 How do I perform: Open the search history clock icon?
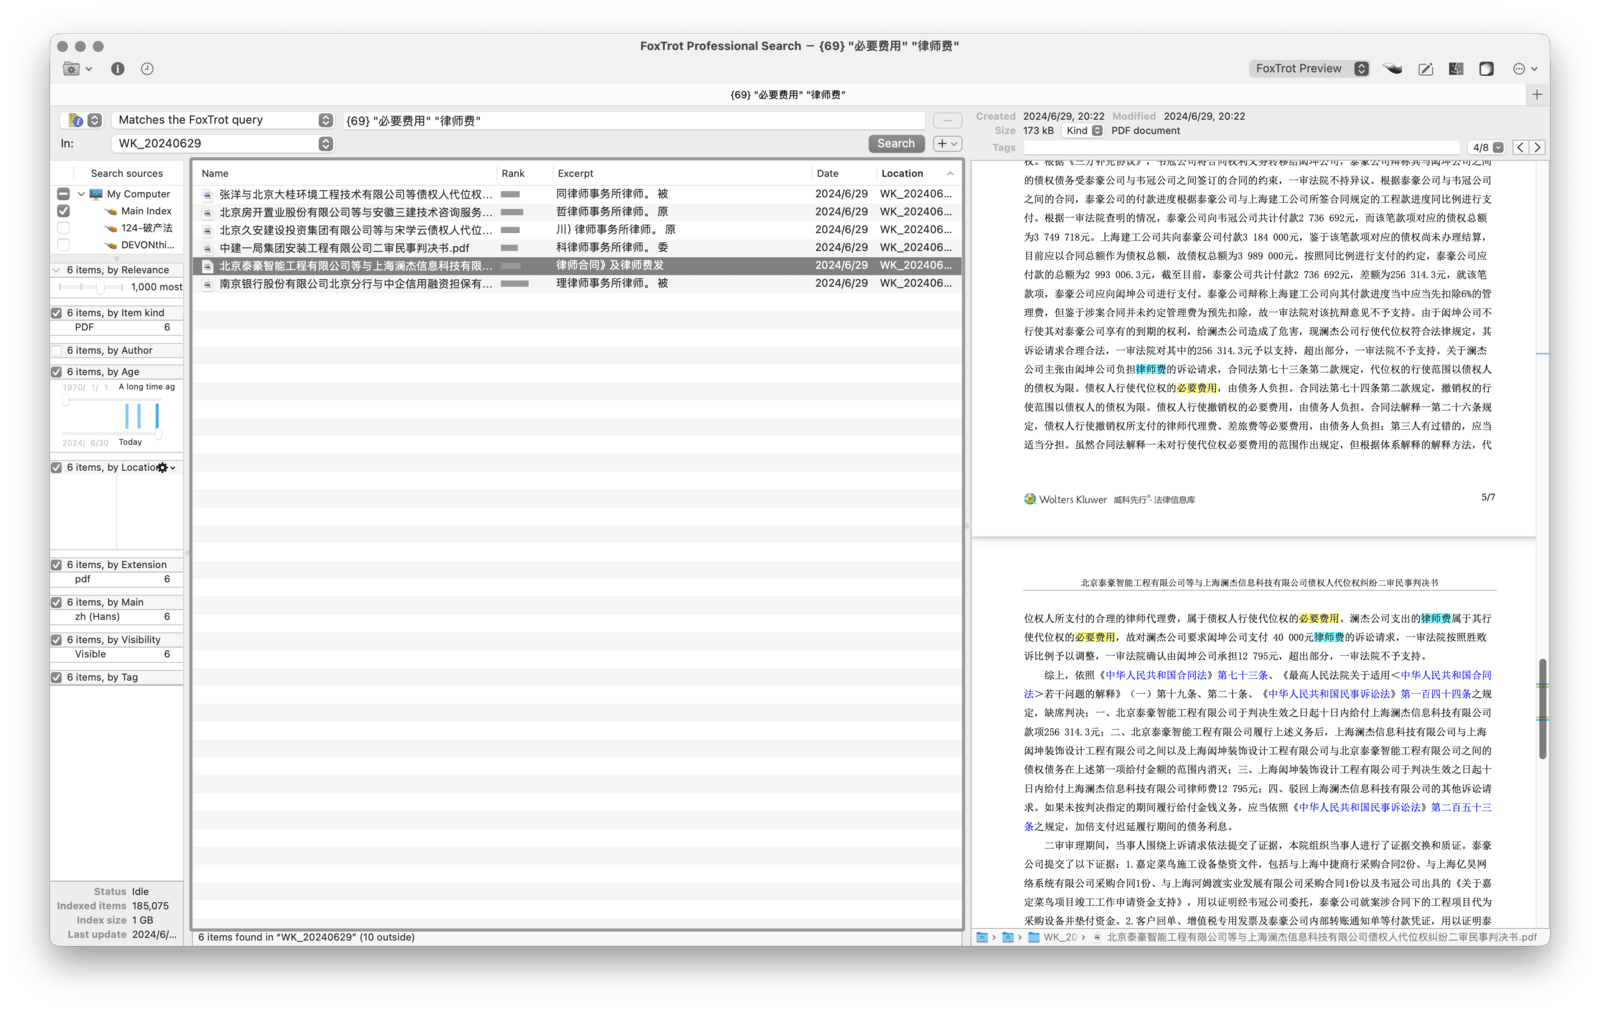pos(147,69)
